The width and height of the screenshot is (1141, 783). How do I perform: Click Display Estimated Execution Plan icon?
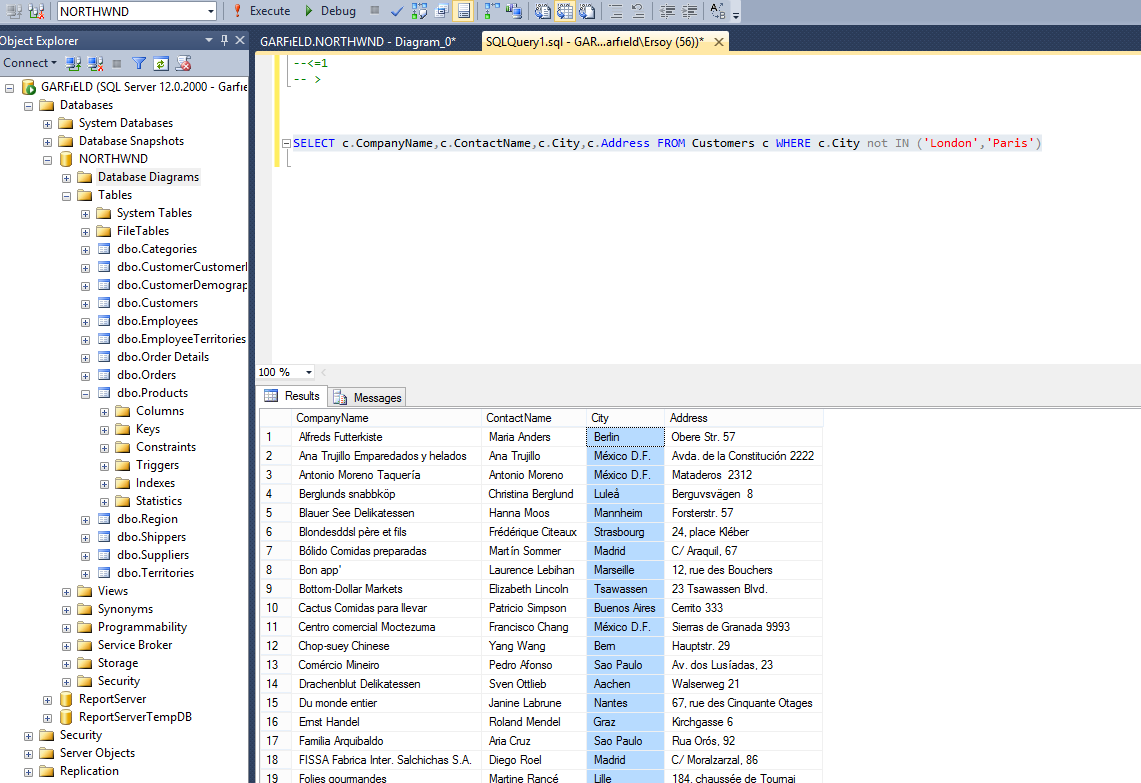[420, 11]
